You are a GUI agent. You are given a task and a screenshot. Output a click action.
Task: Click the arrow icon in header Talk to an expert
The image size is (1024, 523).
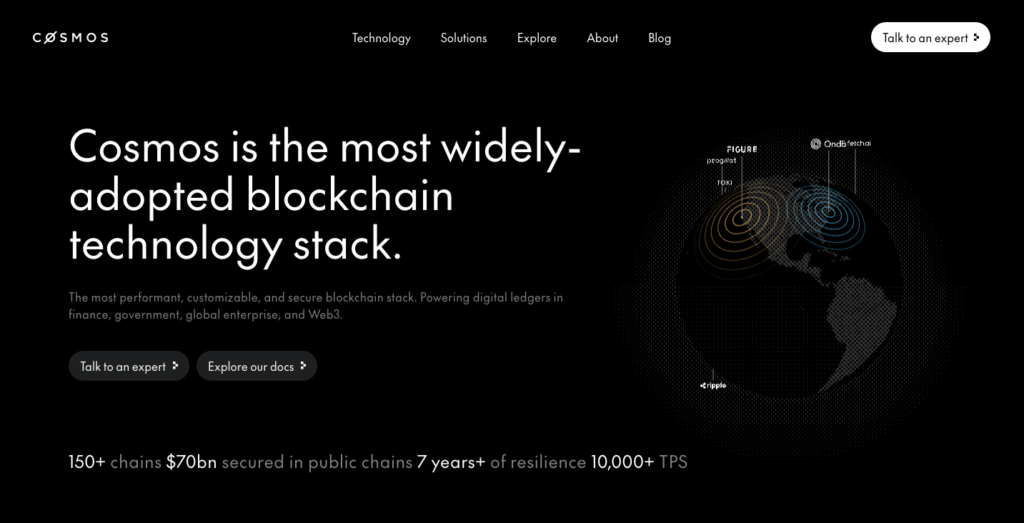976,37
